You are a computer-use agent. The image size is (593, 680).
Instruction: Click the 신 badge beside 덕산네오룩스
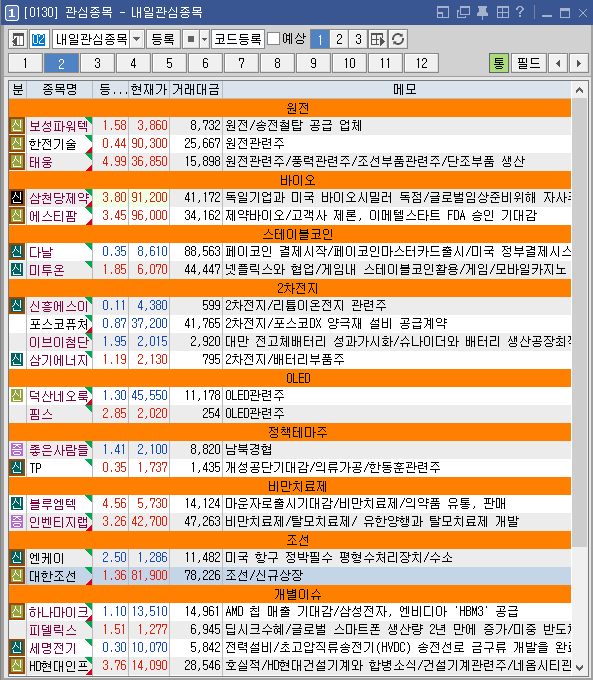point(17,396)
